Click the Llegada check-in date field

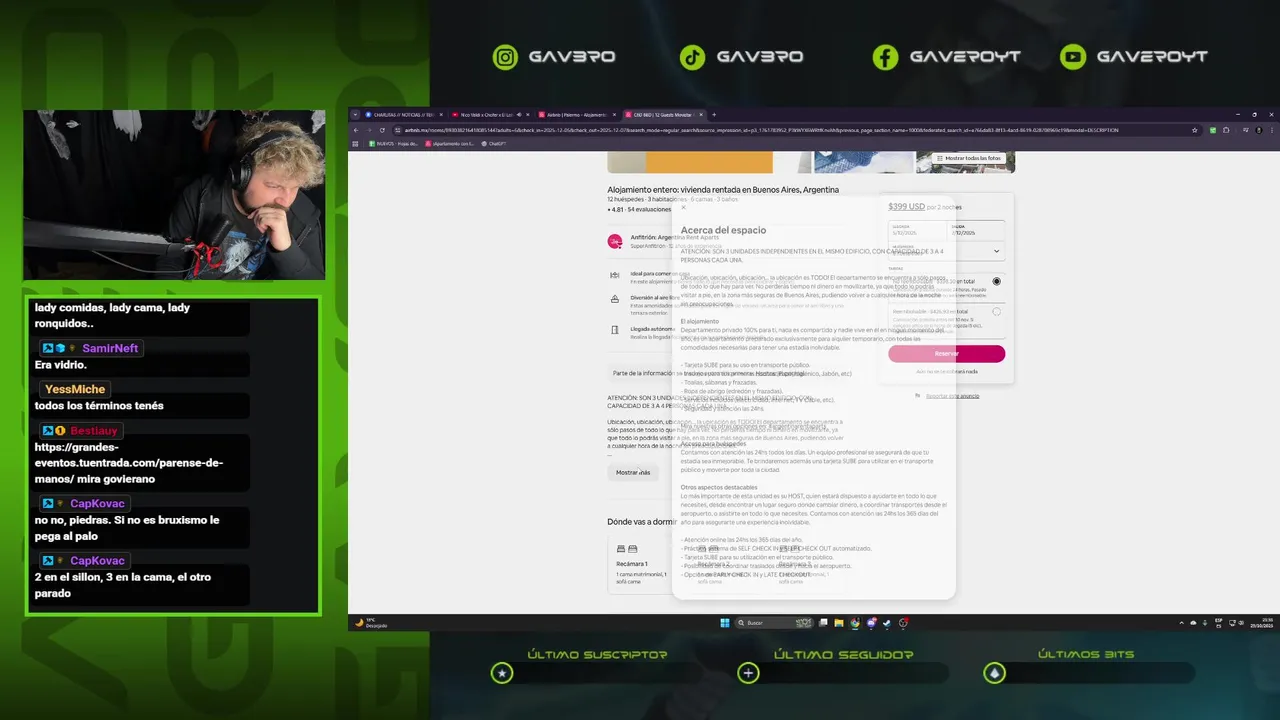click(917, 230)
